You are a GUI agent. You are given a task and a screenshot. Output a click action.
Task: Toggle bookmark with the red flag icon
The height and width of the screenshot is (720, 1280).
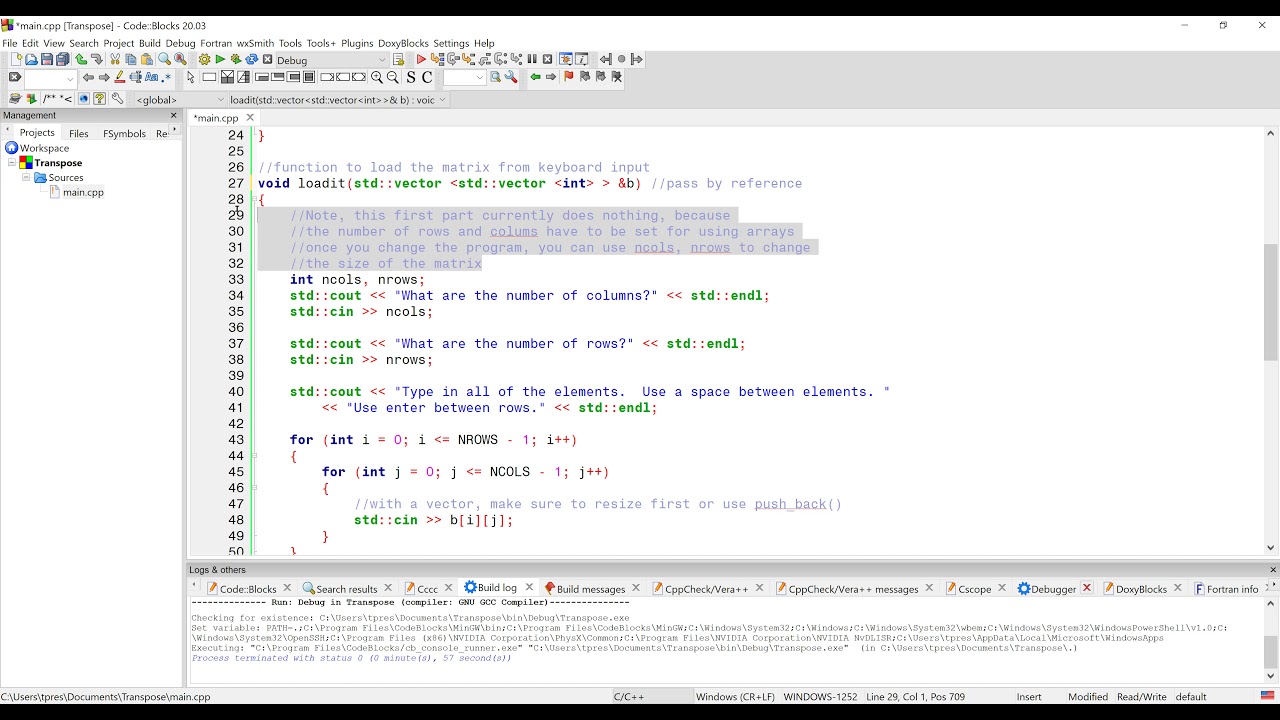(x=569, y=77)
